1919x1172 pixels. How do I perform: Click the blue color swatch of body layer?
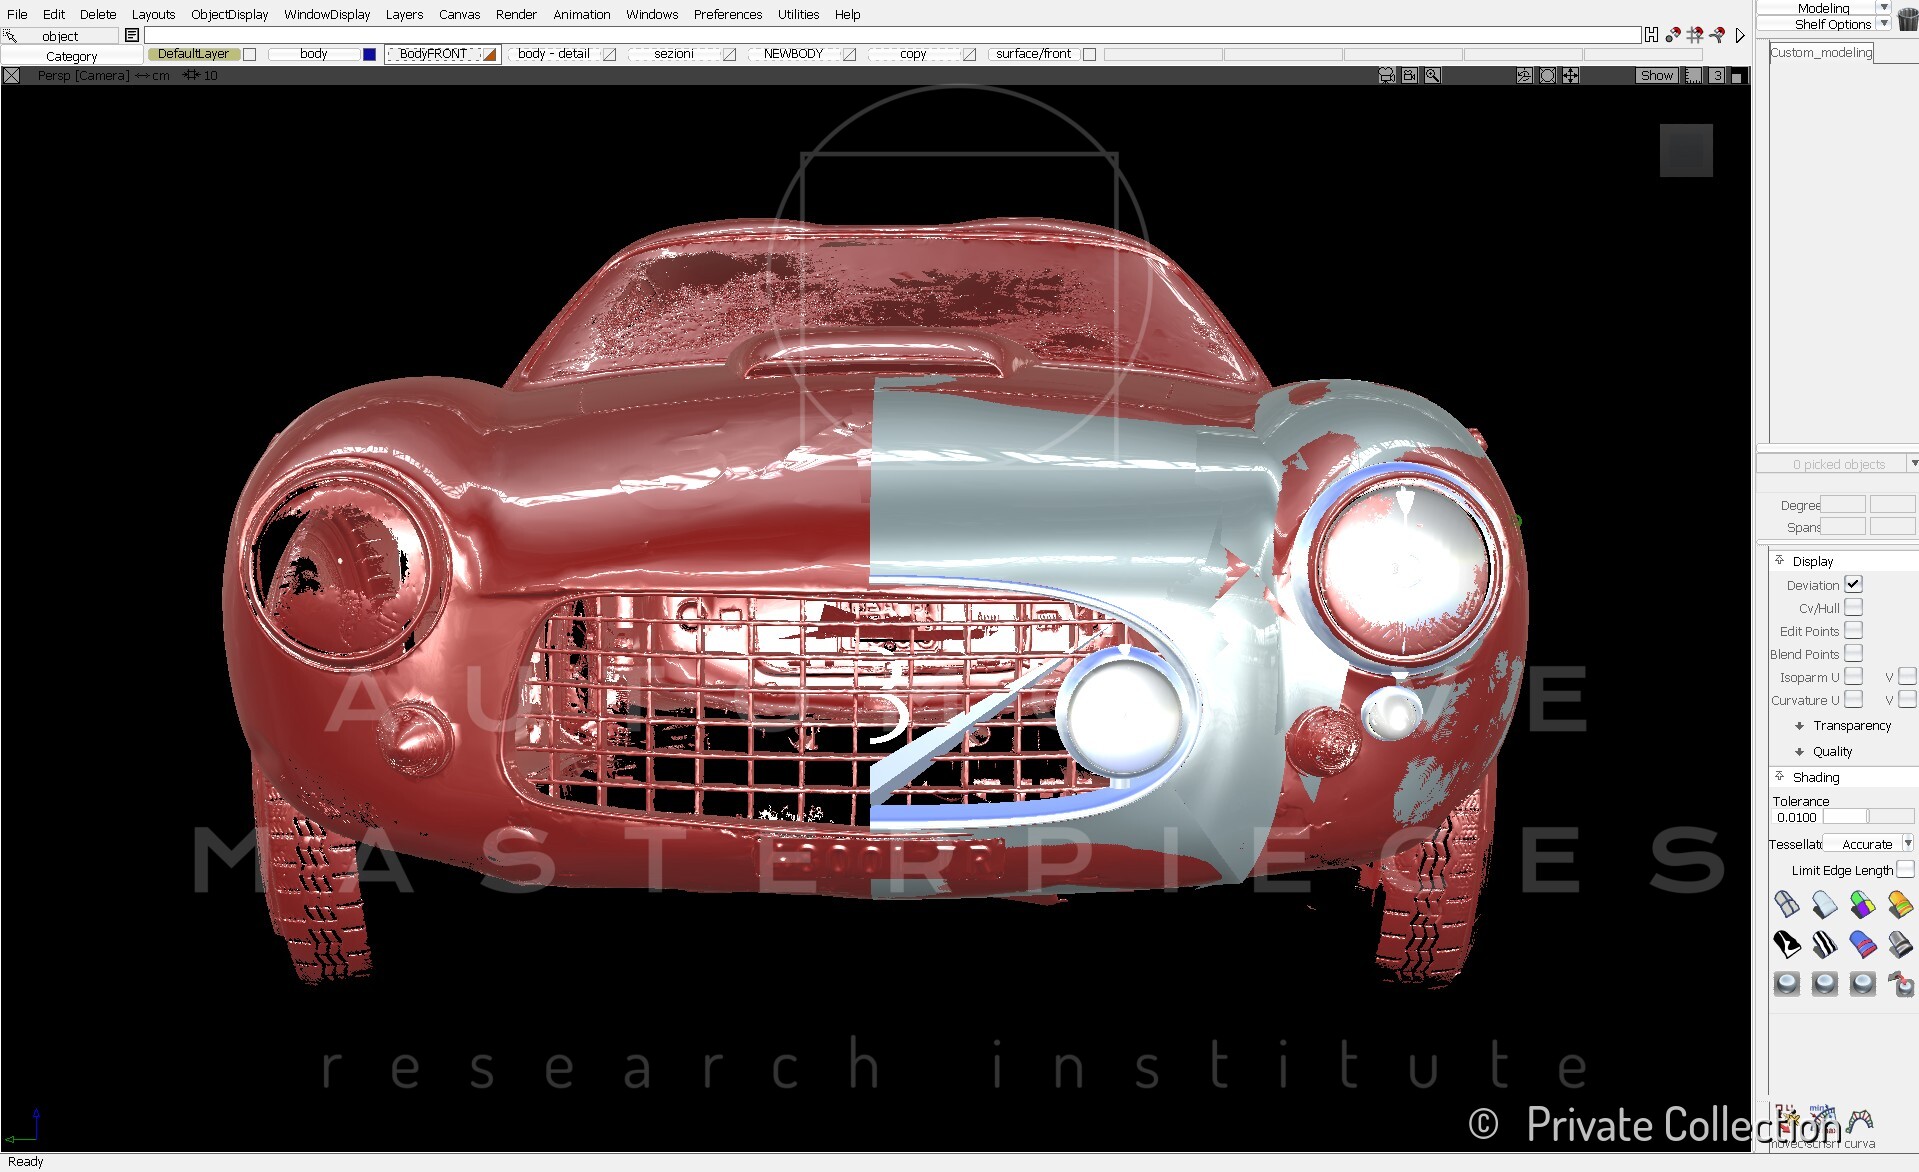(x=369, y=54)
